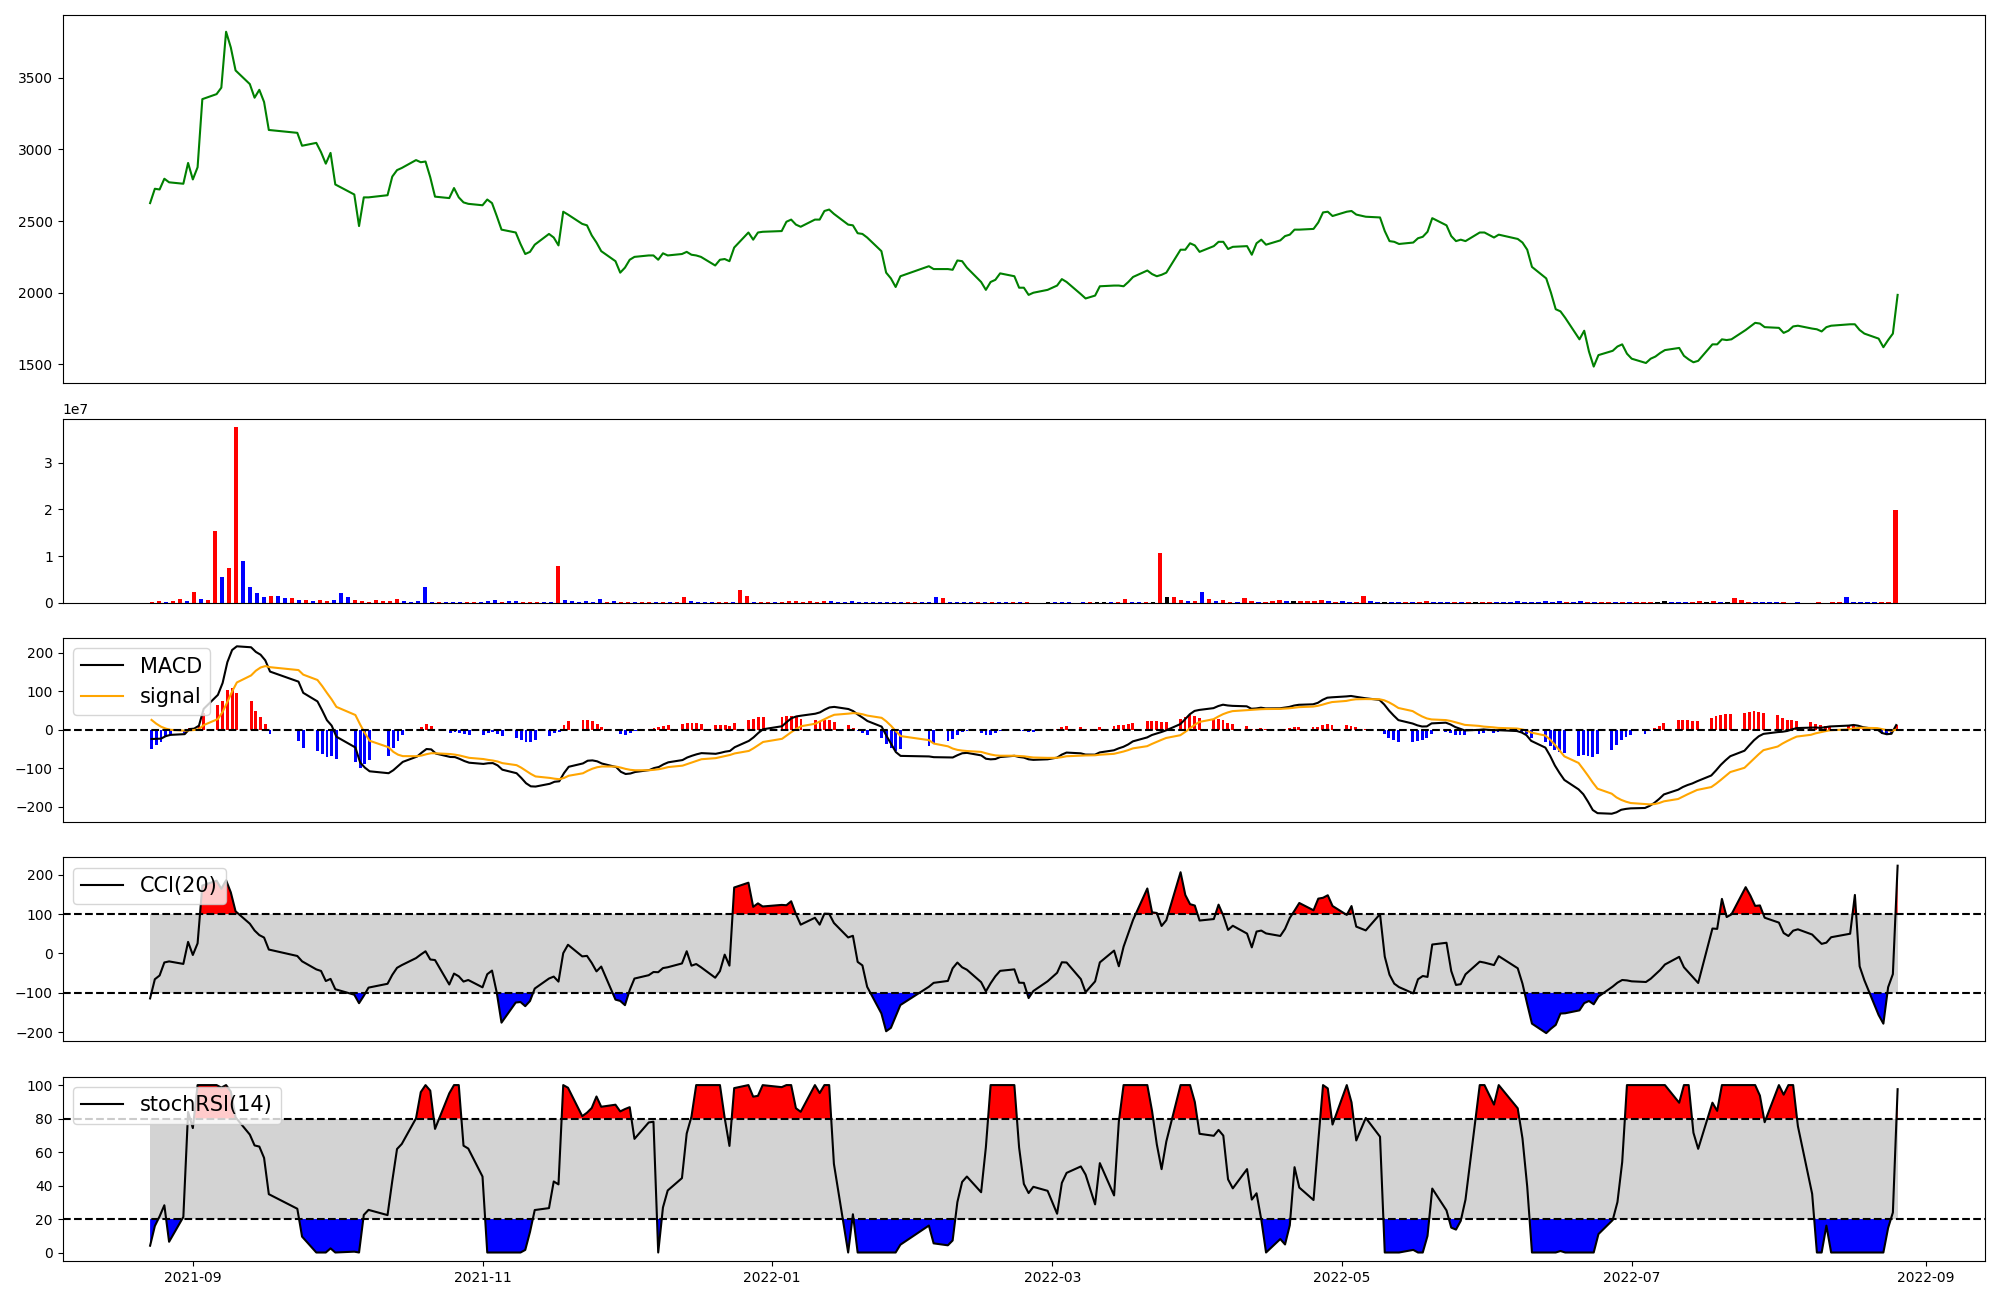Image resolution: width=2000 pixels, height=1300 pixels.
Task: Click the CCI(20) legend entry
Action: coord(177,885)
